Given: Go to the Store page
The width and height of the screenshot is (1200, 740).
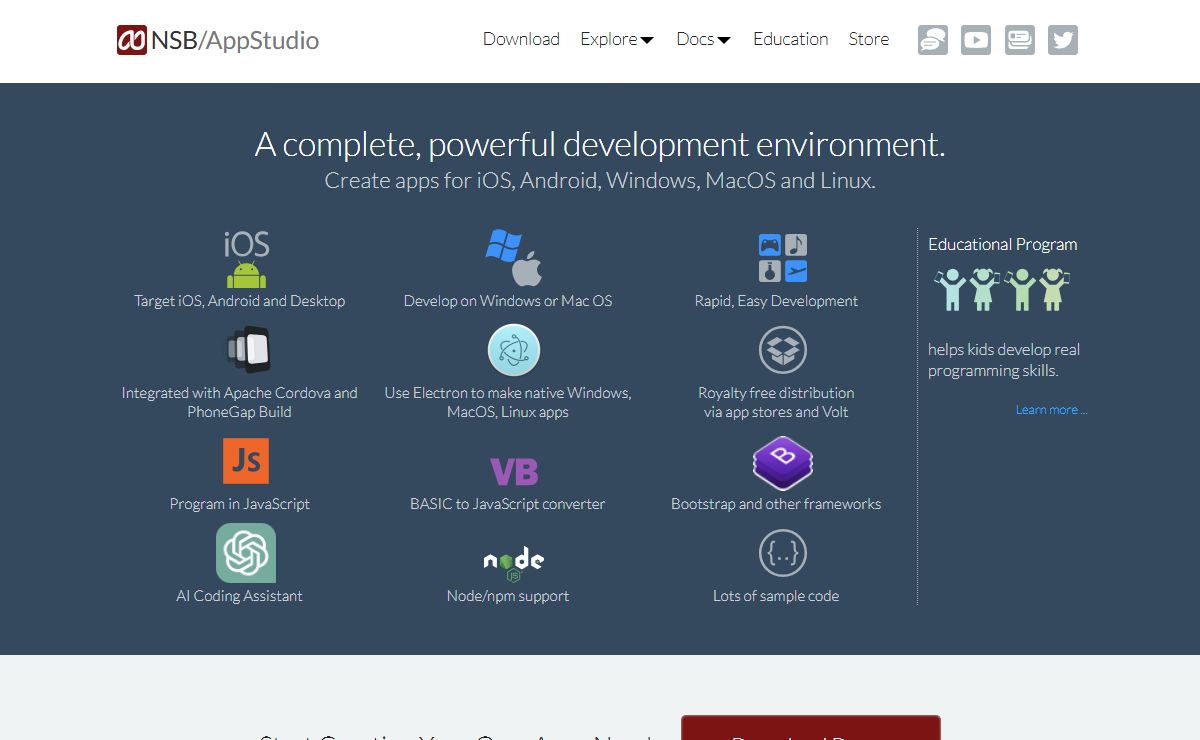Looking at the screenshot, I should click(x=868, y=39).
